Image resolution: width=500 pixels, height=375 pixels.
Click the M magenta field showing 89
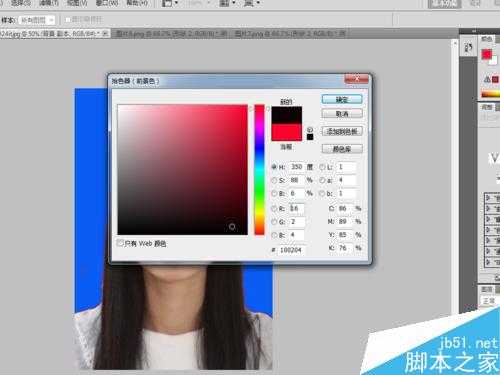coord(345,222)
